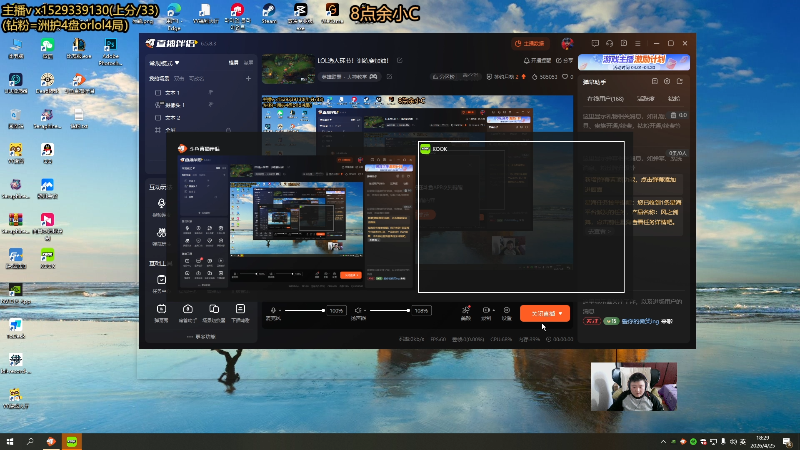Select the 我的场景 scene tab
The height and width of the screenshot is (450, 800).
point(159,79)
